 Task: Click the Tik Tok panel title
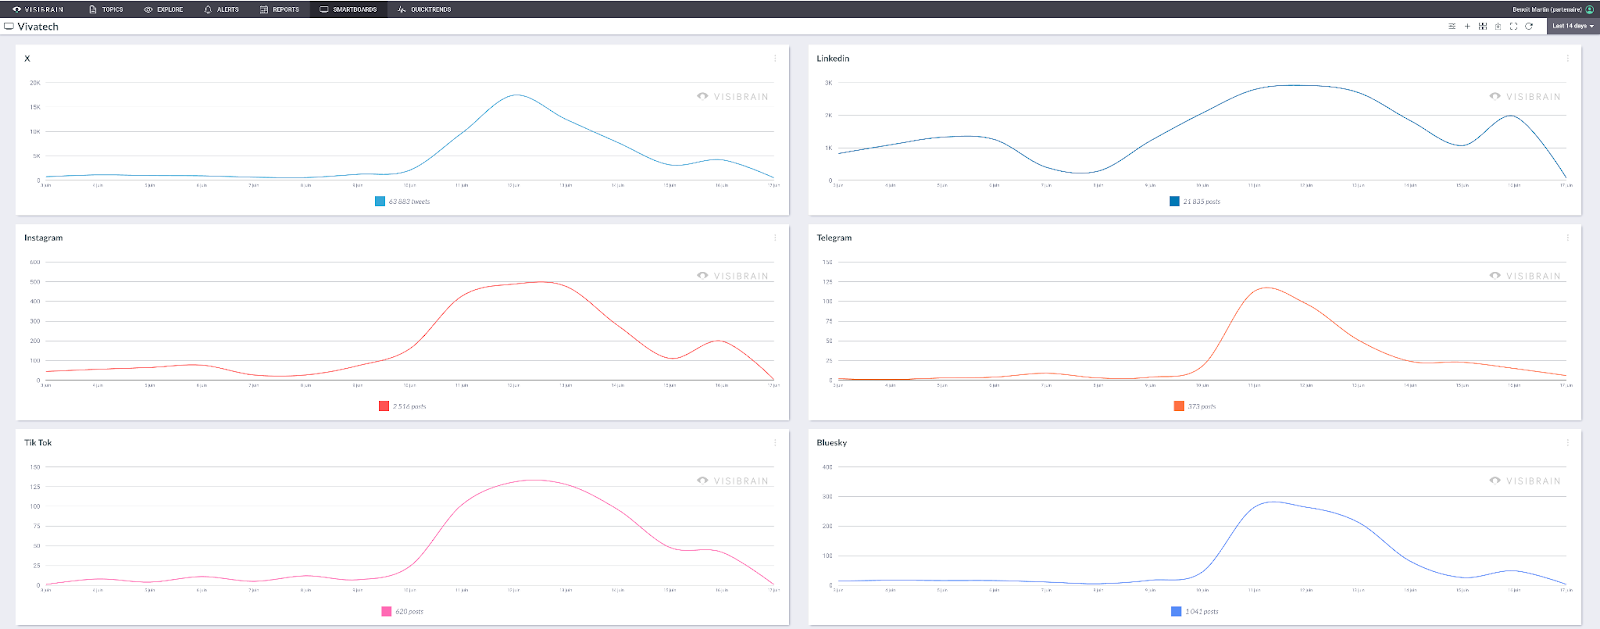point(38,442)
